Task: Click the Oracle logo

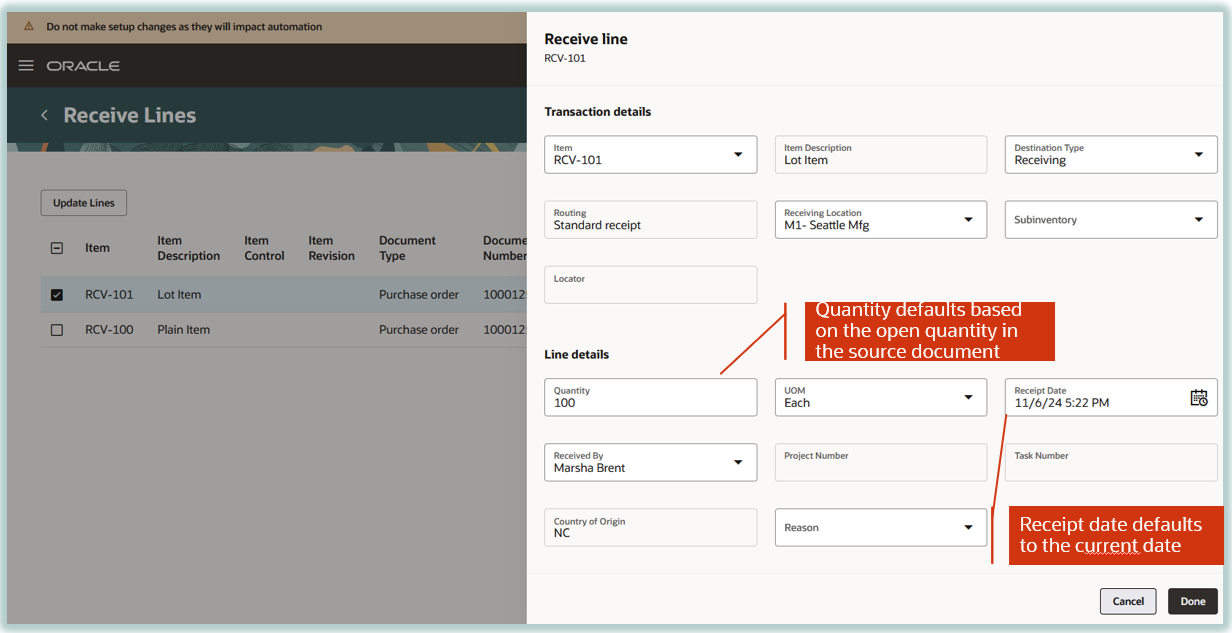Action: click(x=83, y=66)
